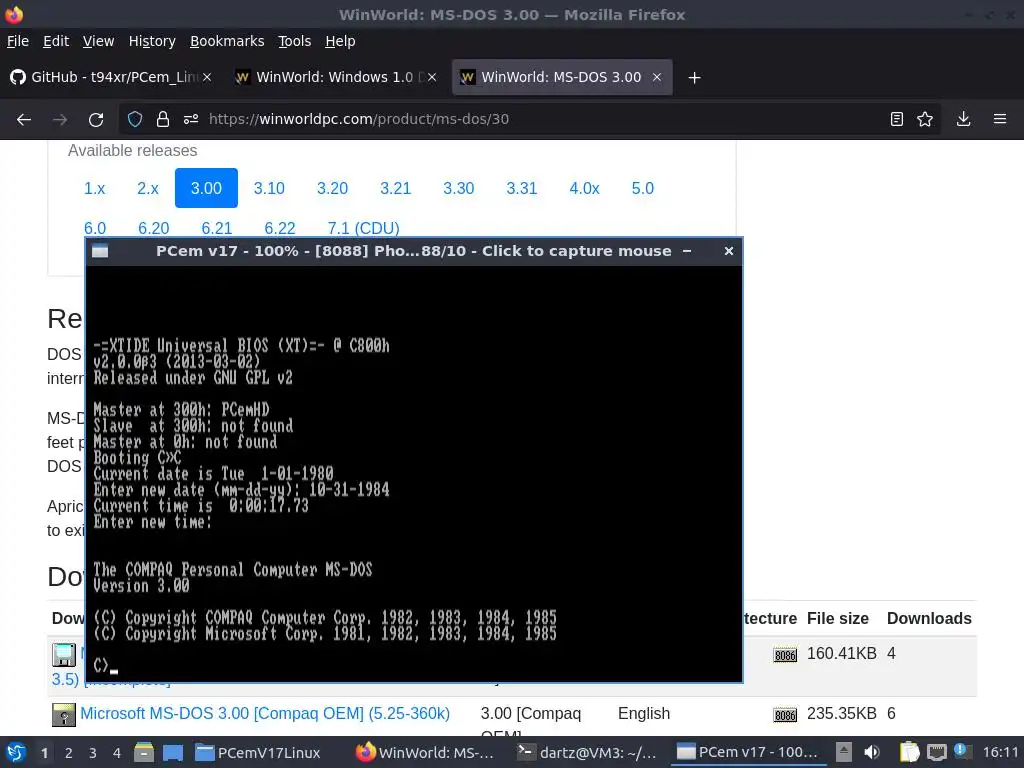Open the File menu
The image size is (1024, 768).
pyautogui.click(x=18, y=41)
